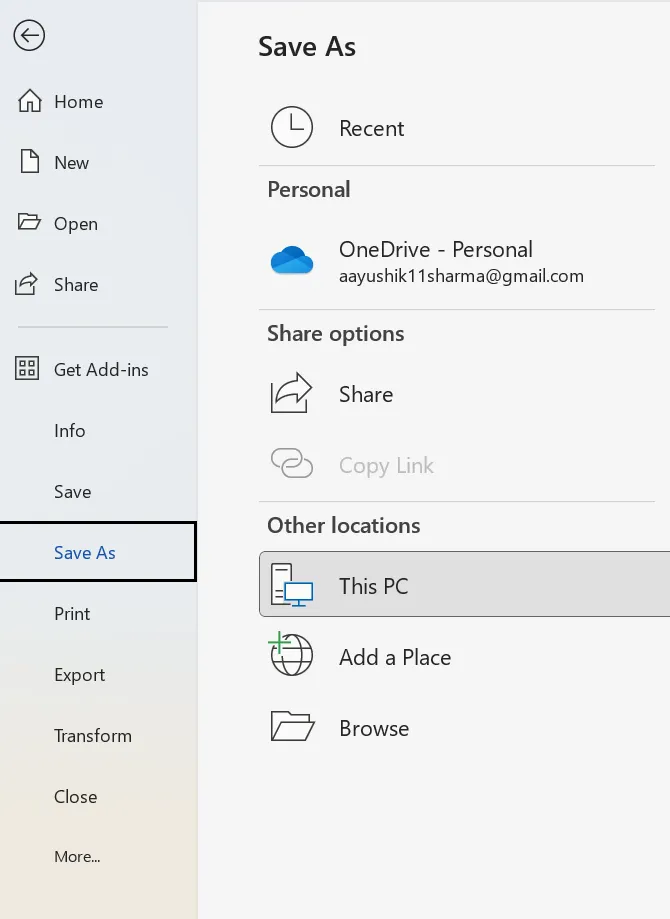Click the Add a Place globe icon
Viewport: 670px width, 919px height.
pyautogui.click(x=291, y=654)
